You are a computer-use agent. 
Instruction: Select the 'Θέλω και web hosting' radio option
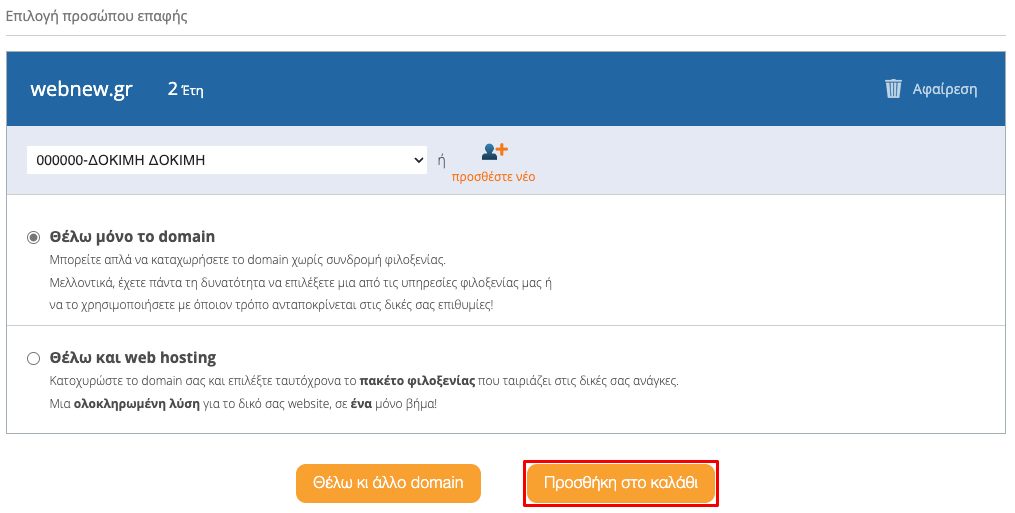point(33,358)
